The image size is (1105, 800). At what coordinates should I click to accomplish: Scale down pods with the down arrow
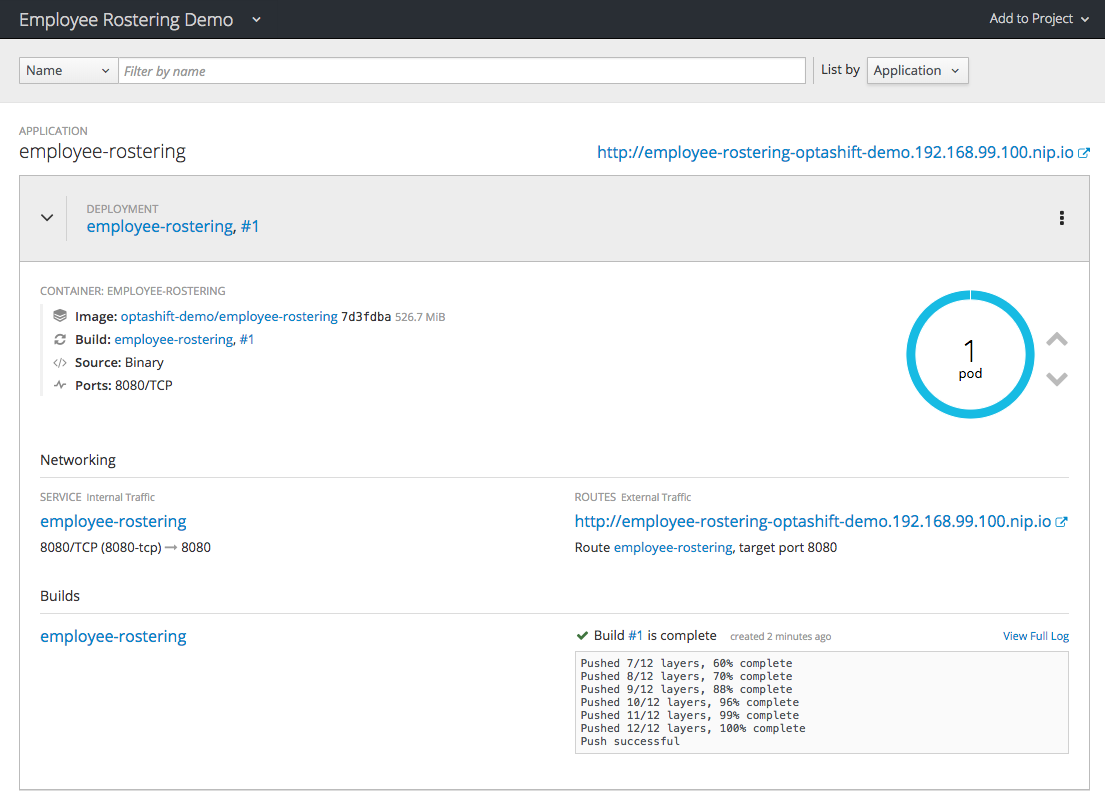(x=1056, y=379)
